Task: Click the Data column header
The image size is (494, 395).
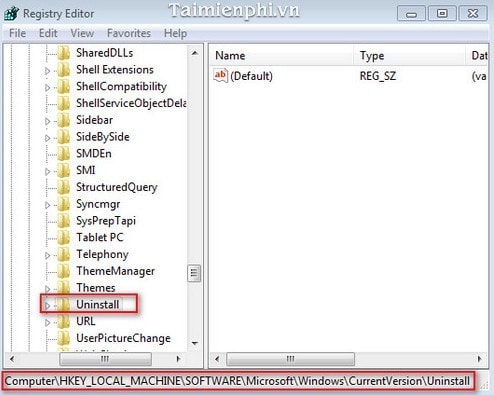Action: point(477,55)
